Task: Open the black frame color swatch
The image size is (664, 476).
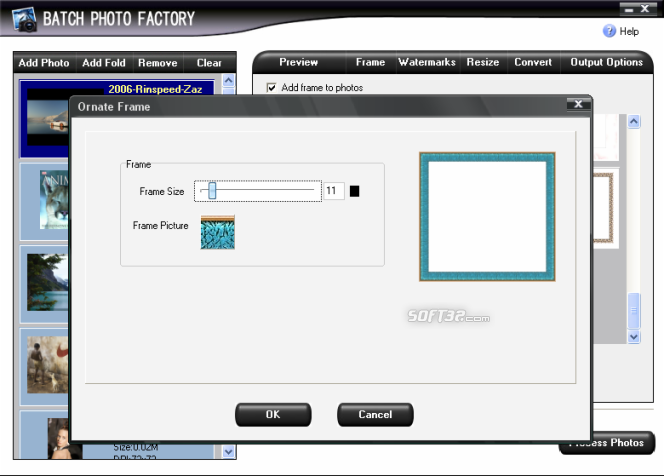Action: tap(354, 191)
